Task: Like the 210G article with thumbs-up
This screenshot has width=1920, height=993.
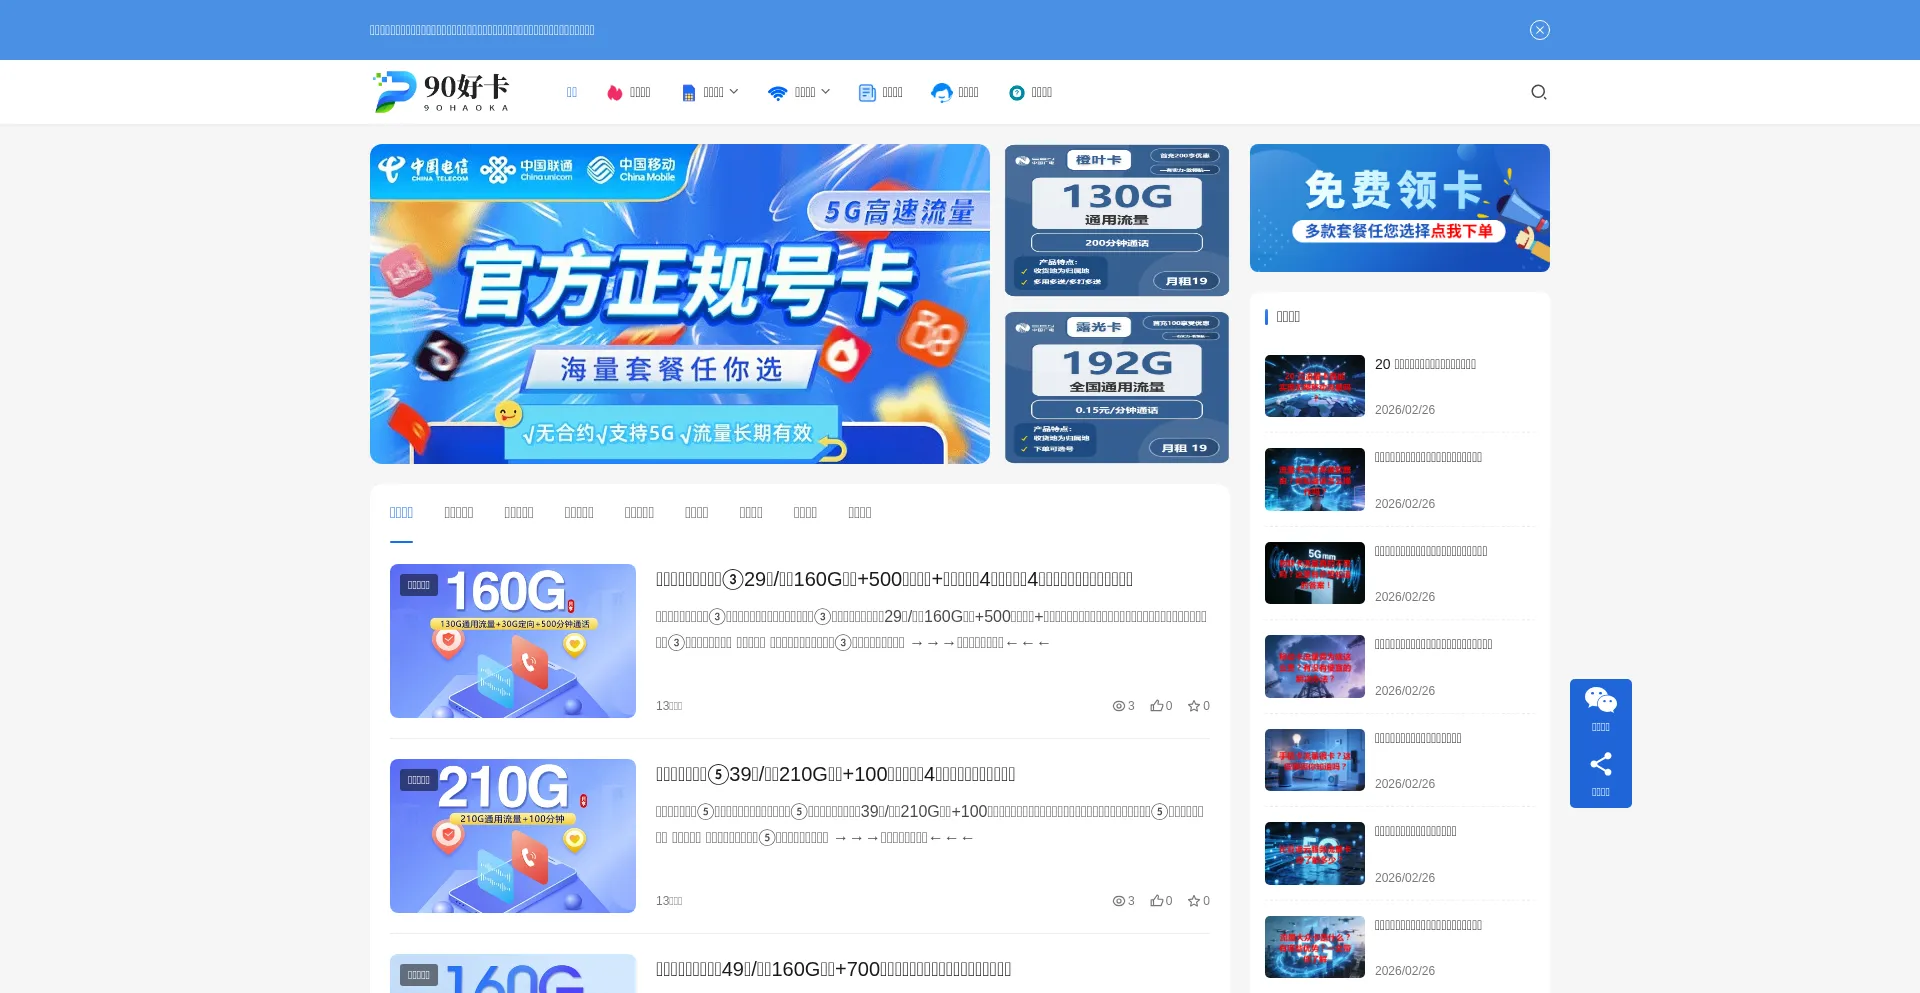Action: pyautogui.click(x=1156, y=901)
